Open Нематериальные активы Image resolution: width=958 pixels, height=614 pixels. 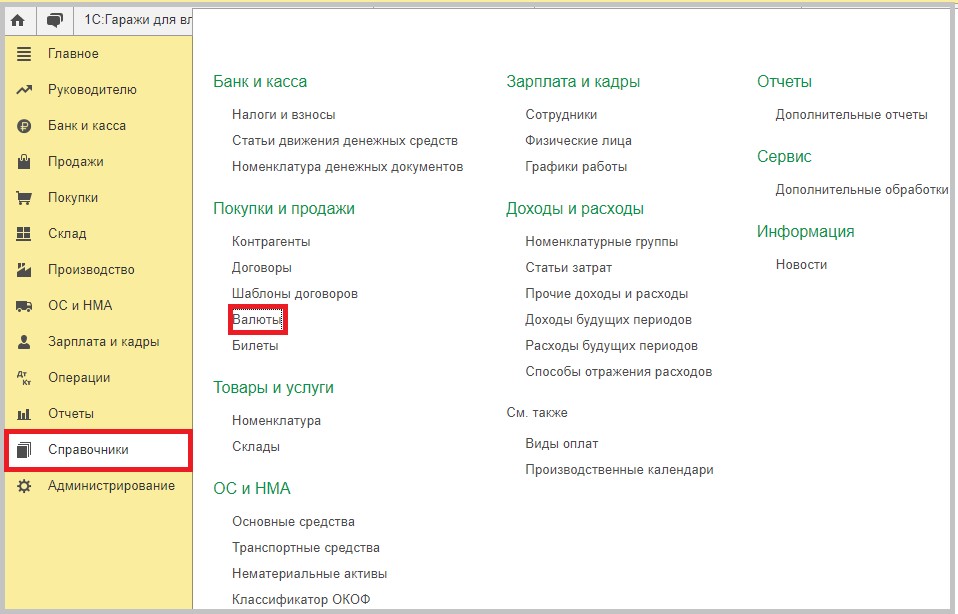[x=310, y=574]
